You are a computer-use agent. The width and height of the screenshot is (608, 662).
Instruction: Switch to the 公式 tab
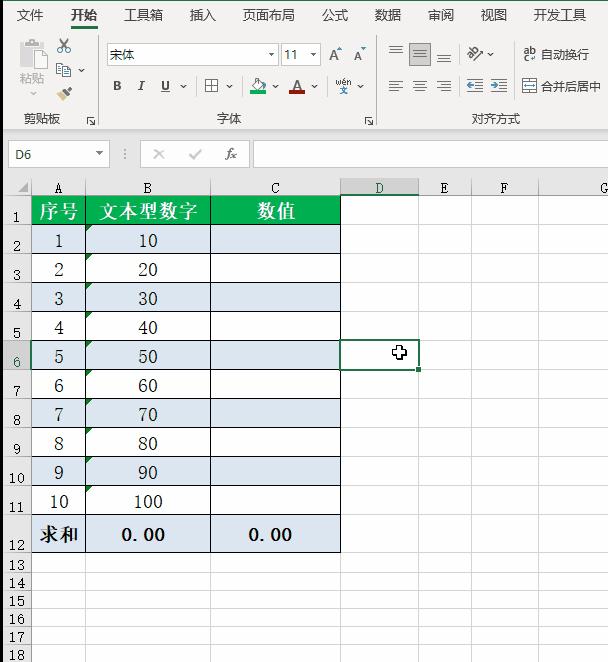click(335, 15)
